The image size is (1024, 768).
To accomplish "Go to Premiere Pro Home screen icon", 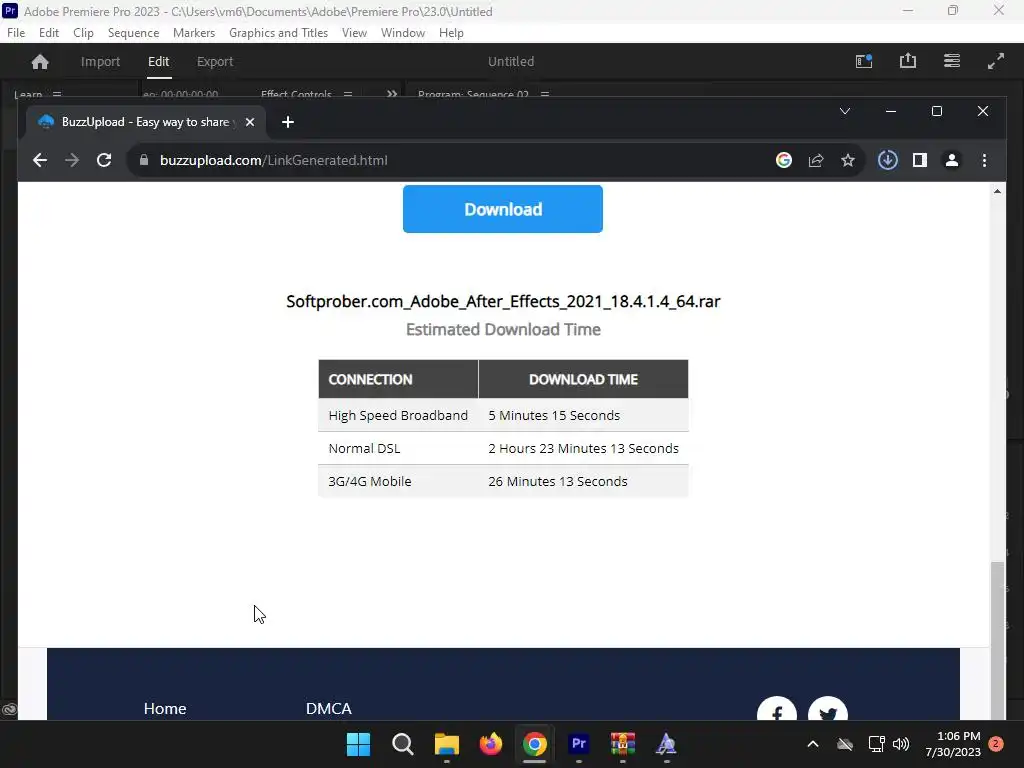I will pyautogui.click(x=40, y=61).
